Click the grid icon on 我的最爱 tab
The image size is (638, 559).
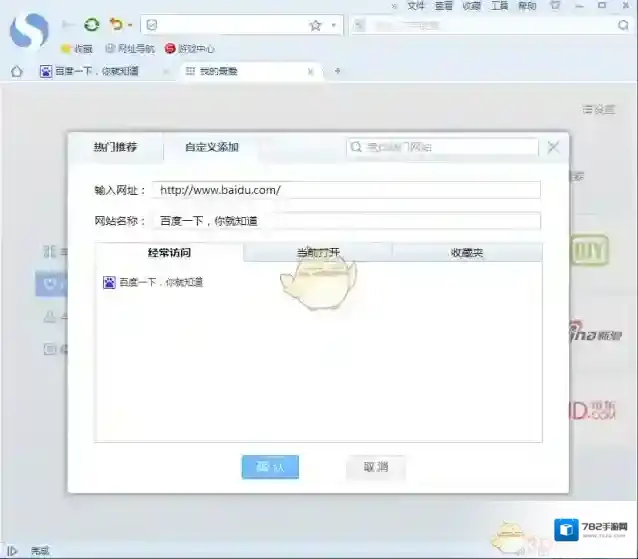click(190, 72)
